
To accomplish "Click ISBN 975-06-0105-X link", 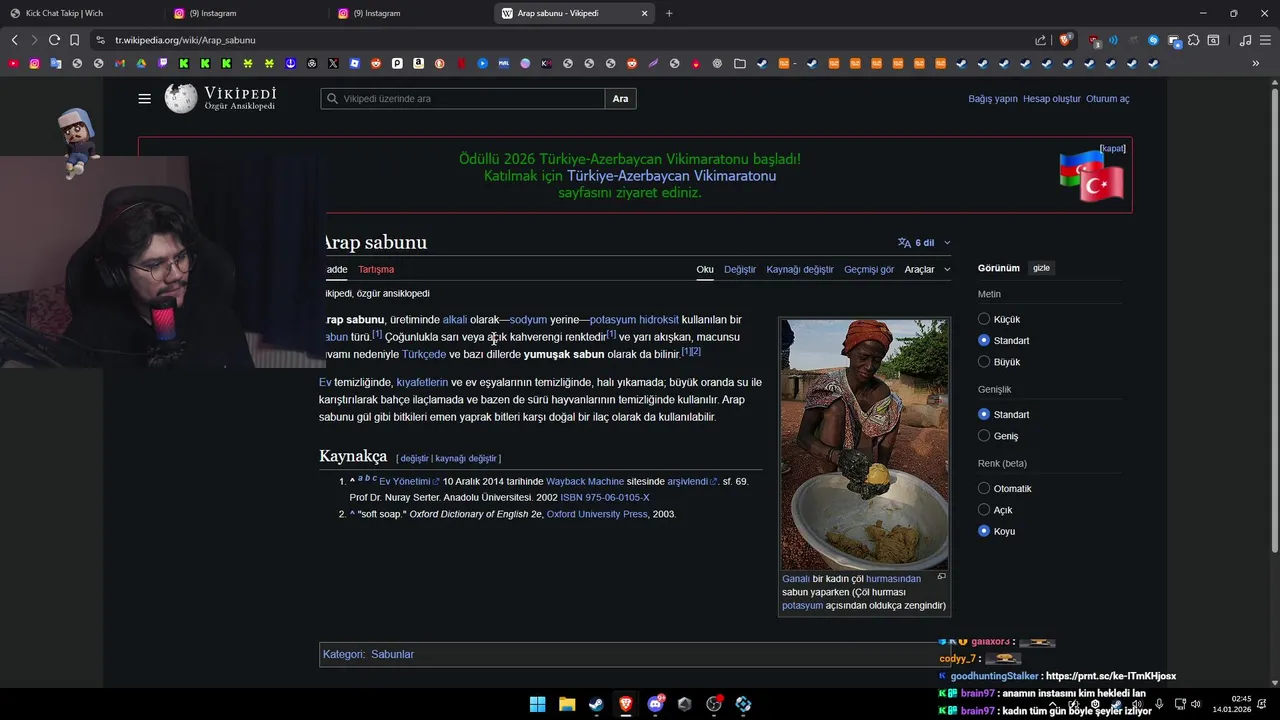I will 604,497.
